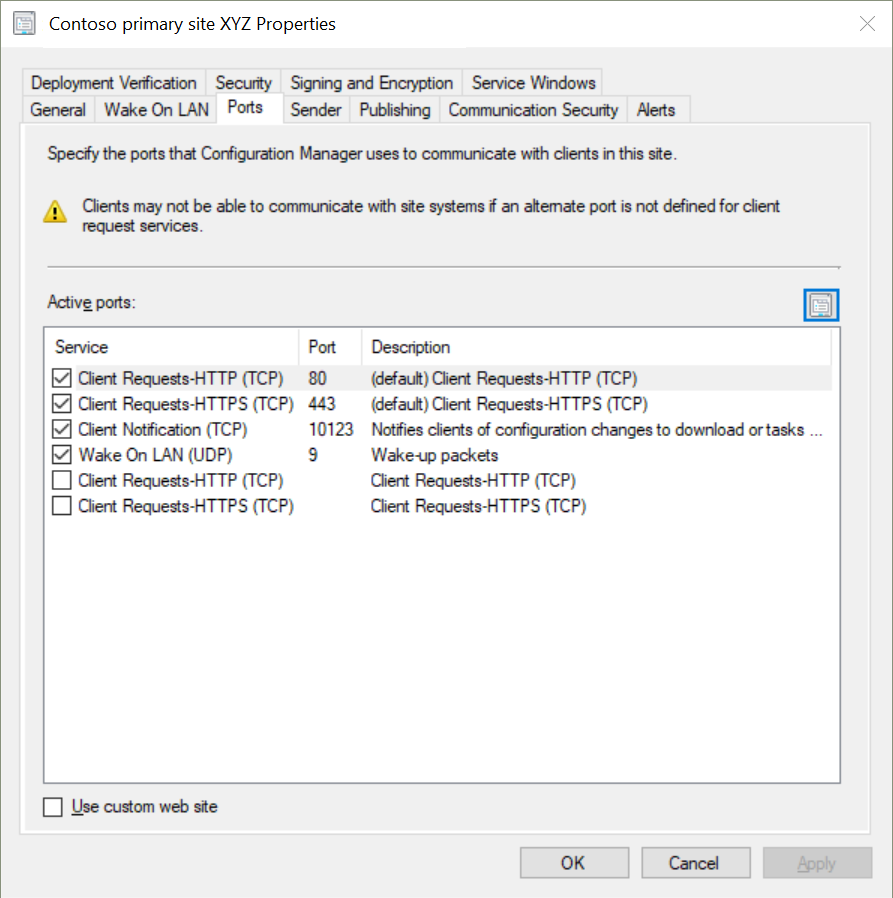The image size is (893, 898).
Task: Select the Signing and Encryption tab
Action: click(x=371, y=82)
